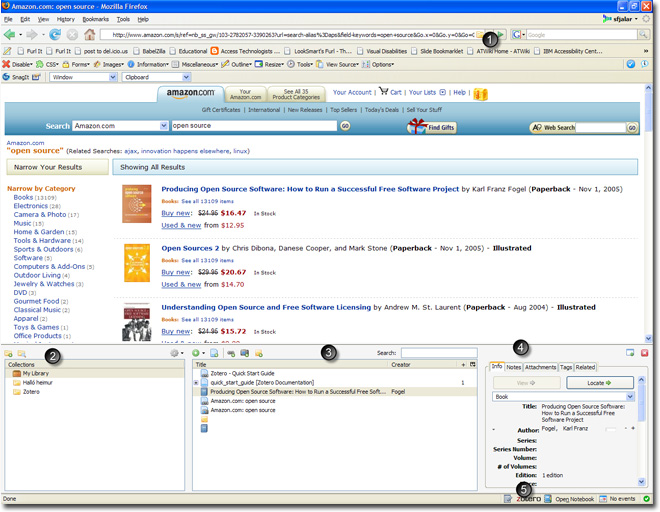Image resolution: width=660 pixels, height=512 pixels.
Task: Switch to the Notes tab in Zotero
Action: click(514, 367)
